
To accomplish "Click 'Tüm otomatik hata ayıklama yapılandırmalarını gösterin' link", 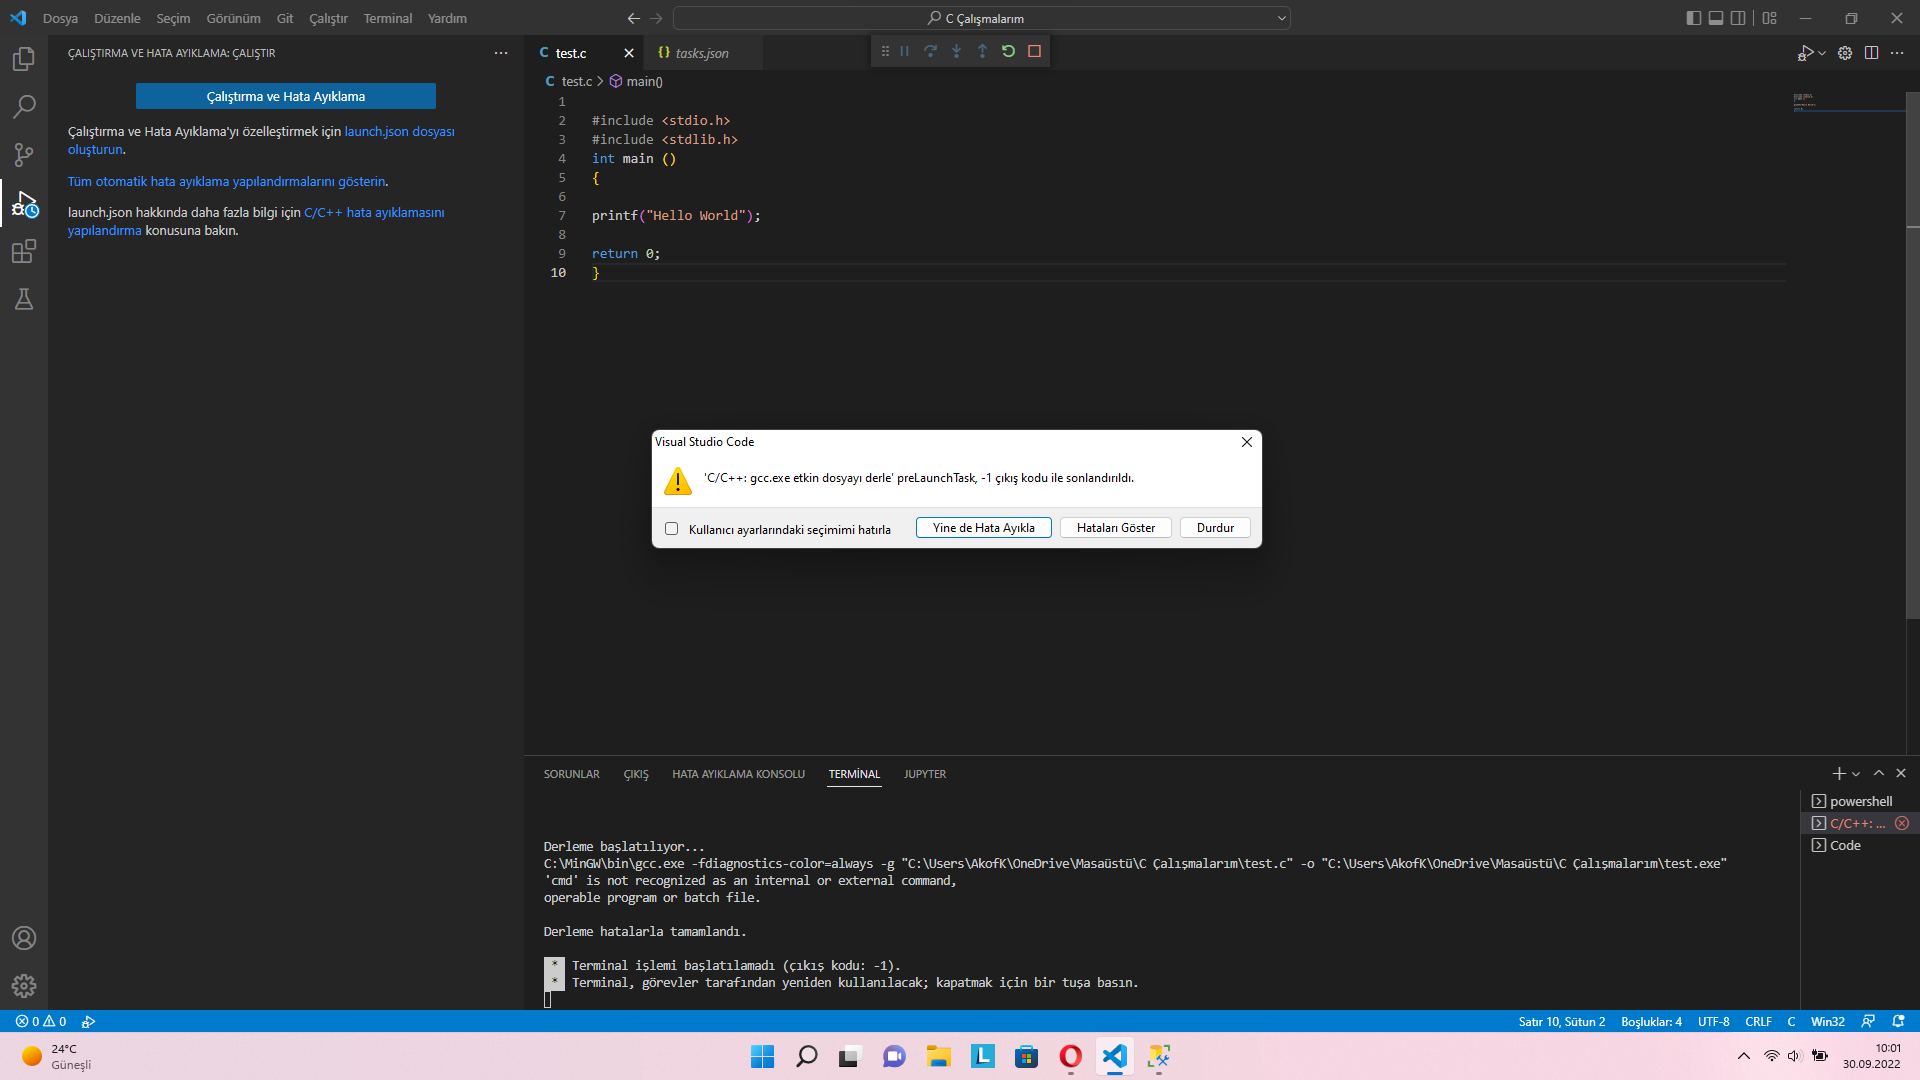I will pos(227,181).
